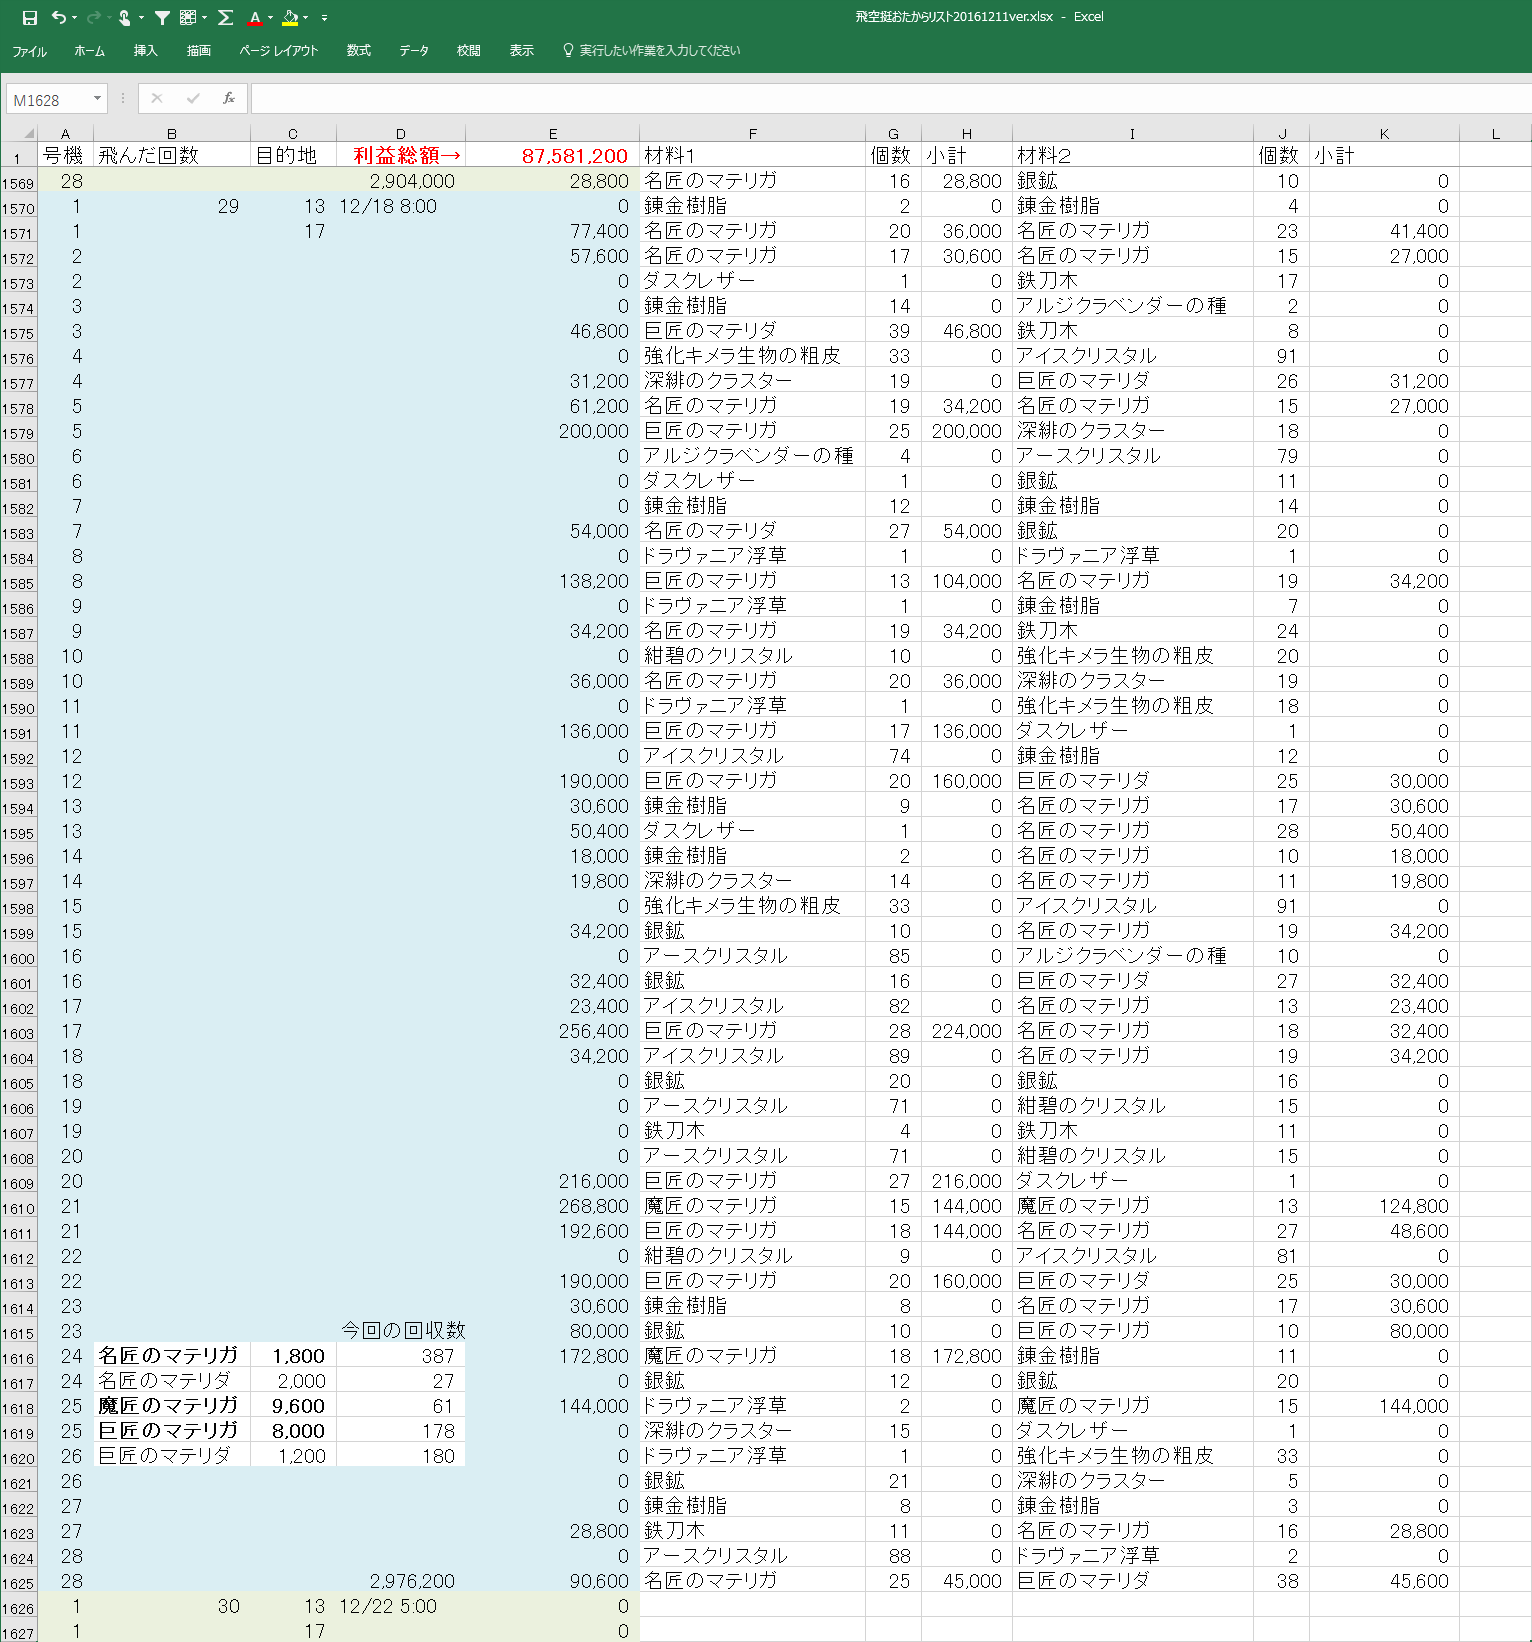The height and width of the screenshot is (1642, 1532).
Task: Click the Insert Function fx icon
Action: coord(229,98)
